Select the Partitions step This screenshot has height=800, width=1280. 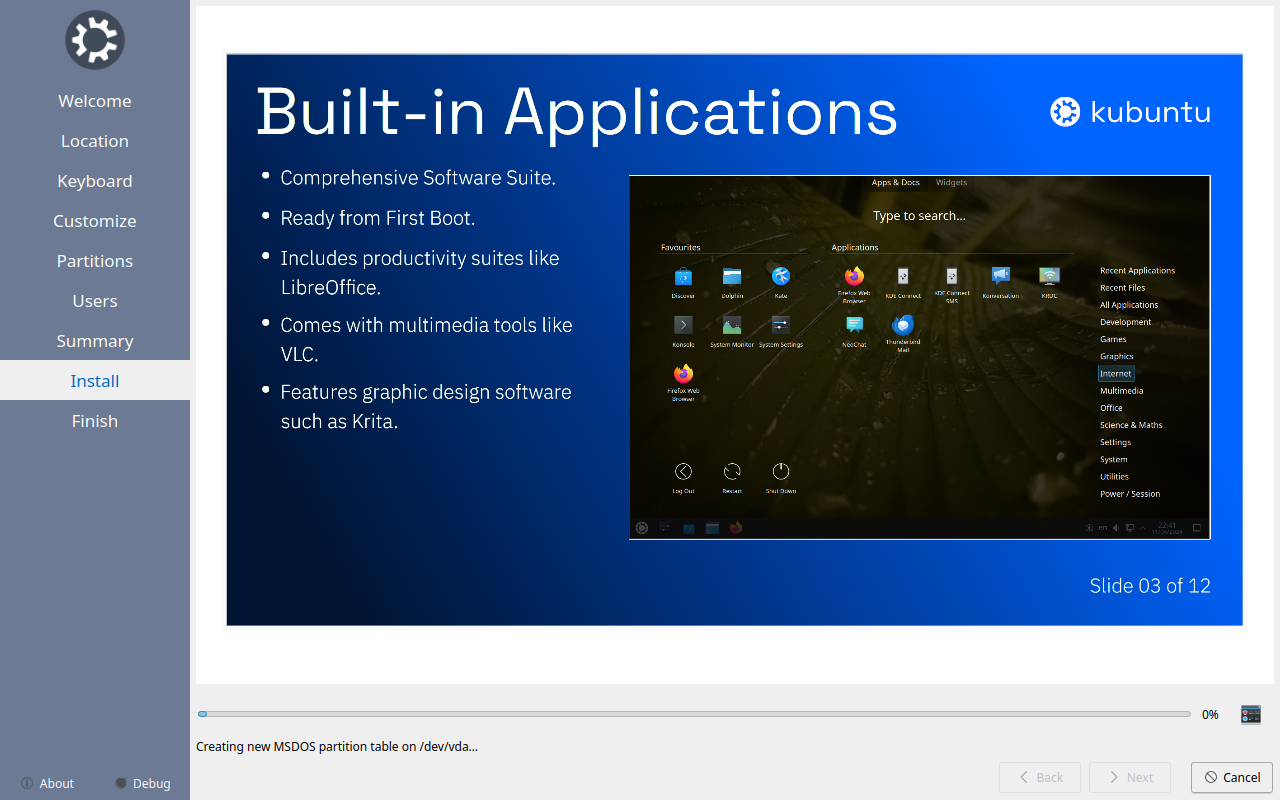click(x=95, y=261)
